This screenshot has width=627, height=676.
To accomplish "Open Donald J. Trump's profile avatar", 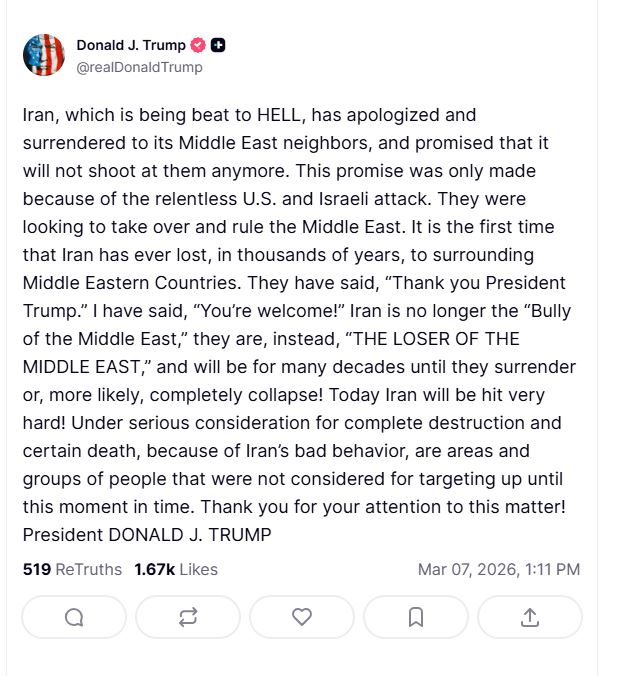I will (44, 55).
